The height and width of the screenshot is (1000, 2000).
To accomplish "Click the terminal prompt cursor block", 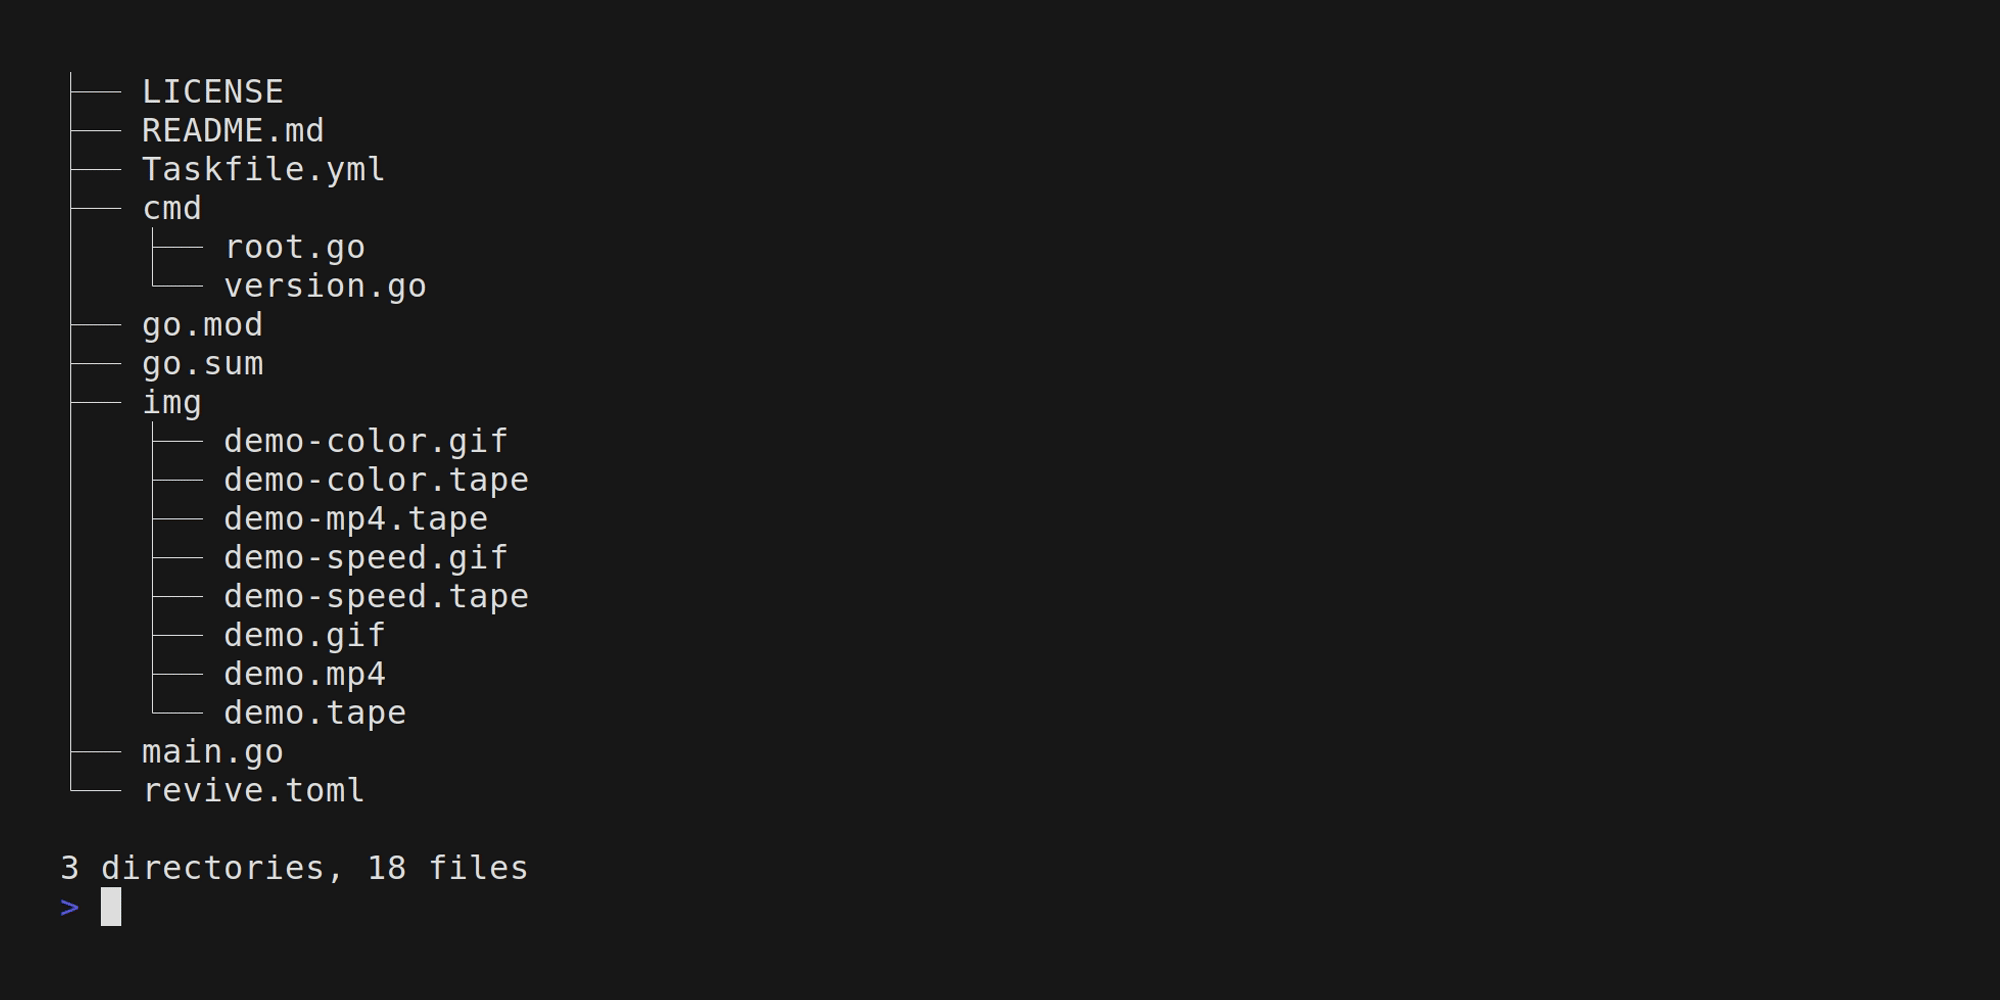I will [111, 907].
